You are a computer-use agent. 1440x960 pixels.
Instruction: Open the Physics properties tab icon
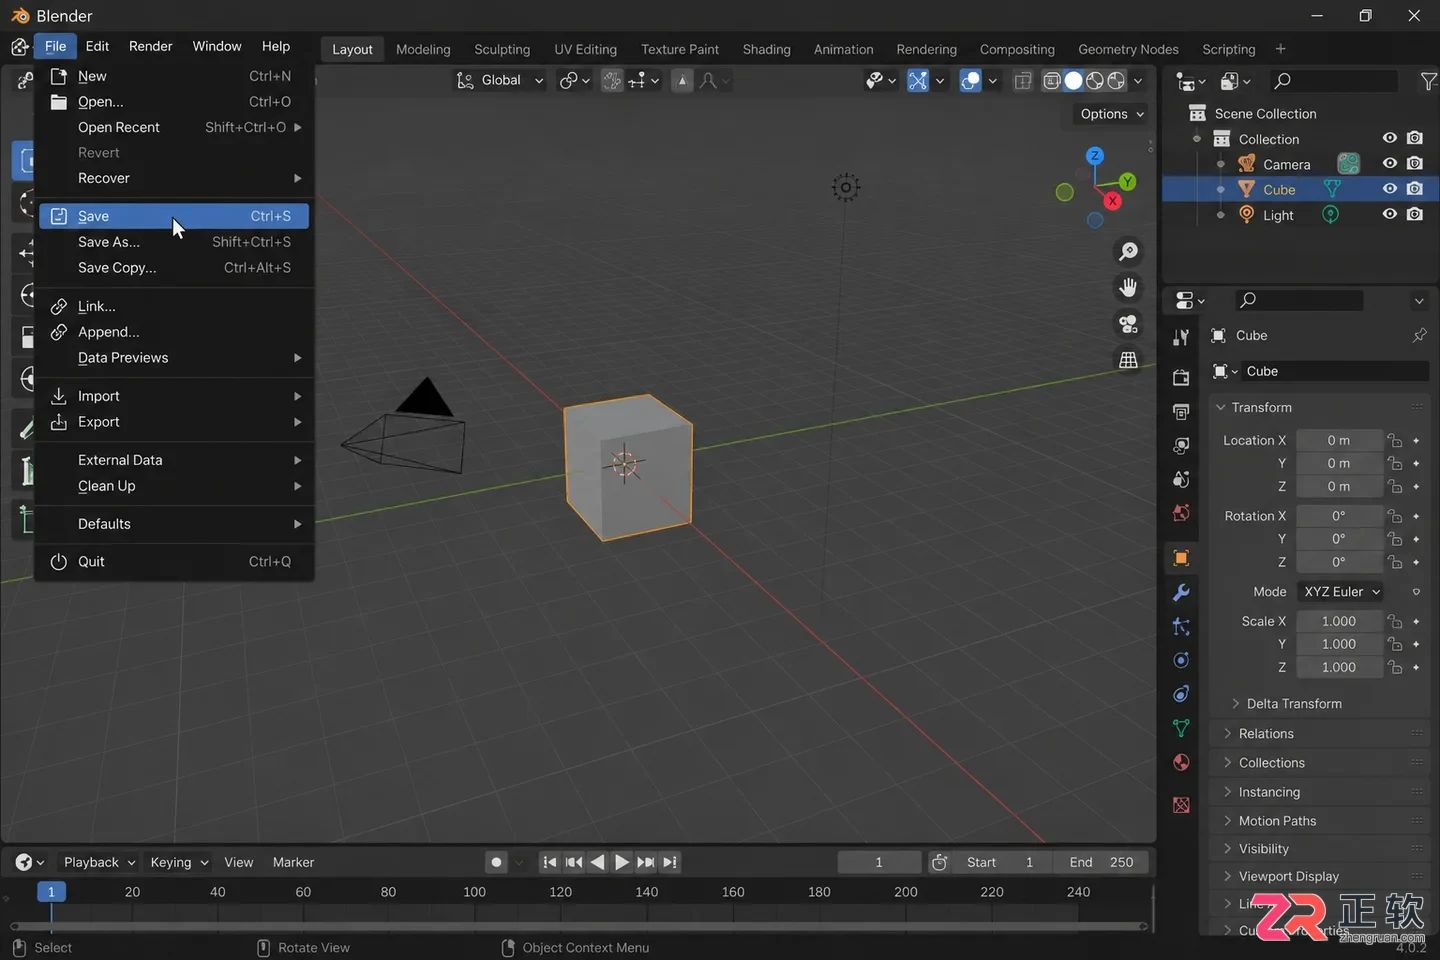(1181, 660)
